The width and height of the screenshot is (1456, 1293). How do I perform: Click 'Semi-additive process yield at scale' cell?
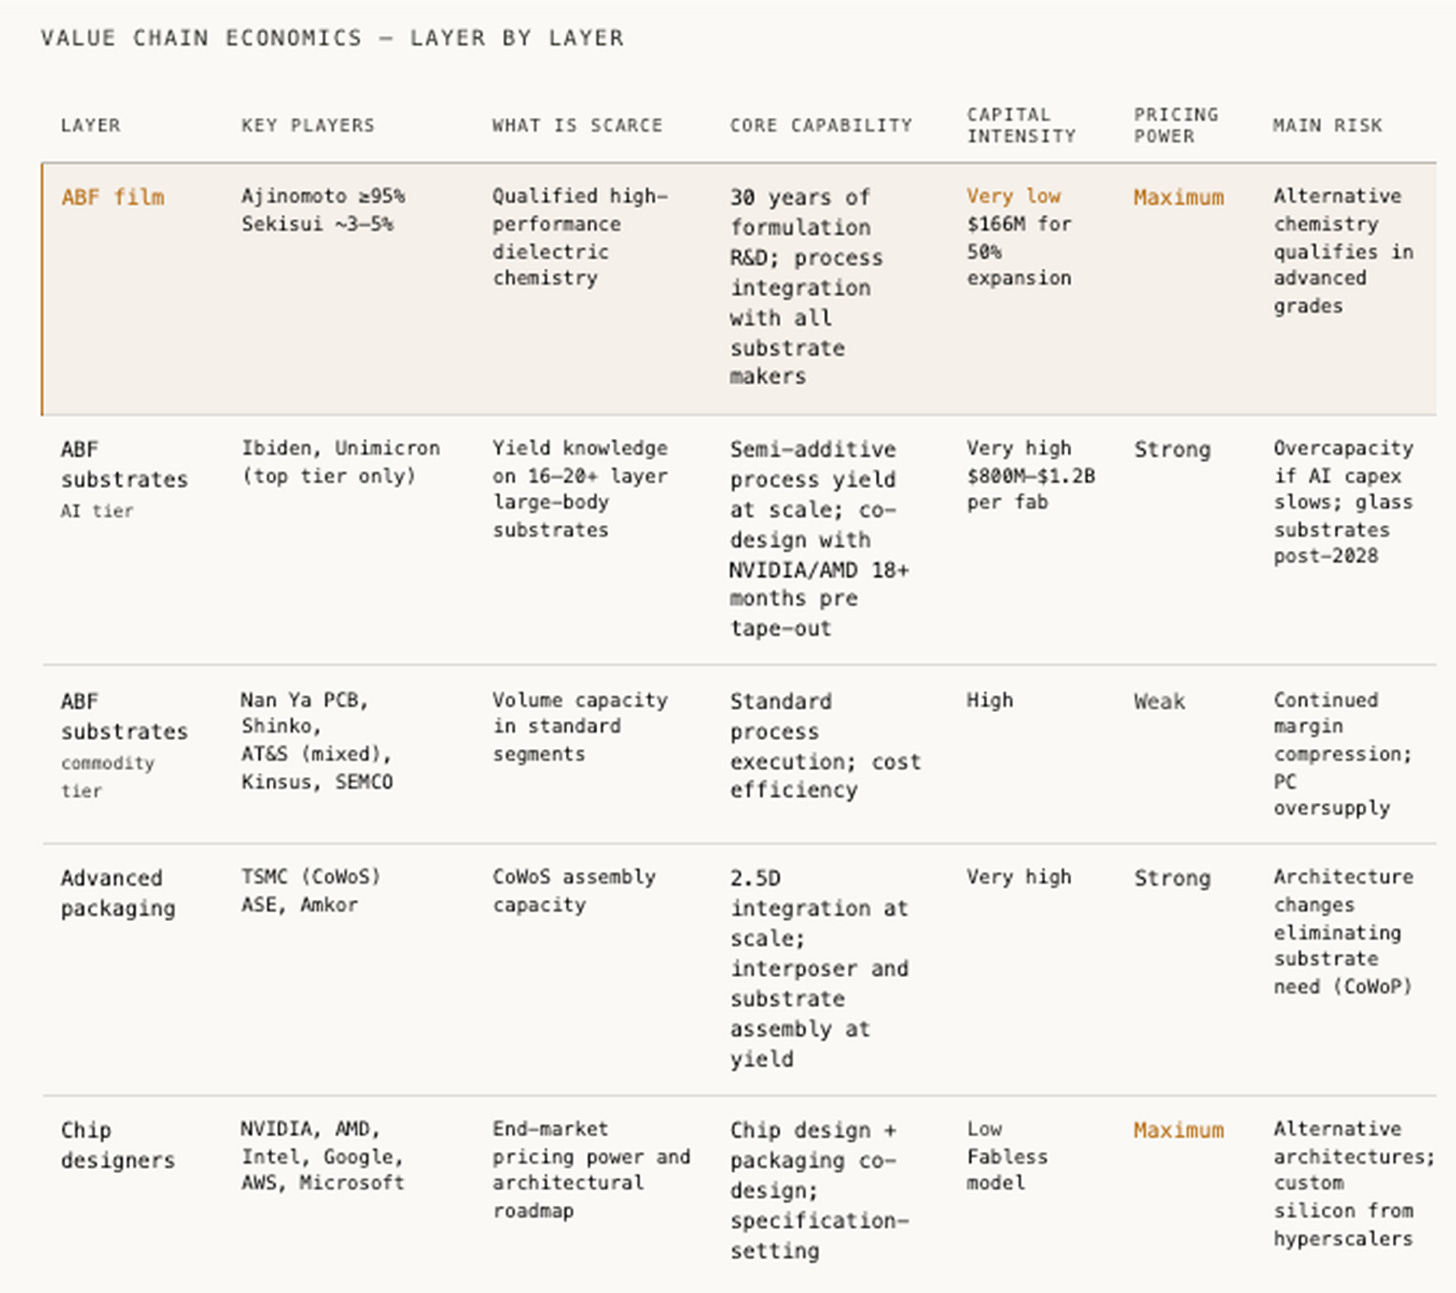click(819, 539)
